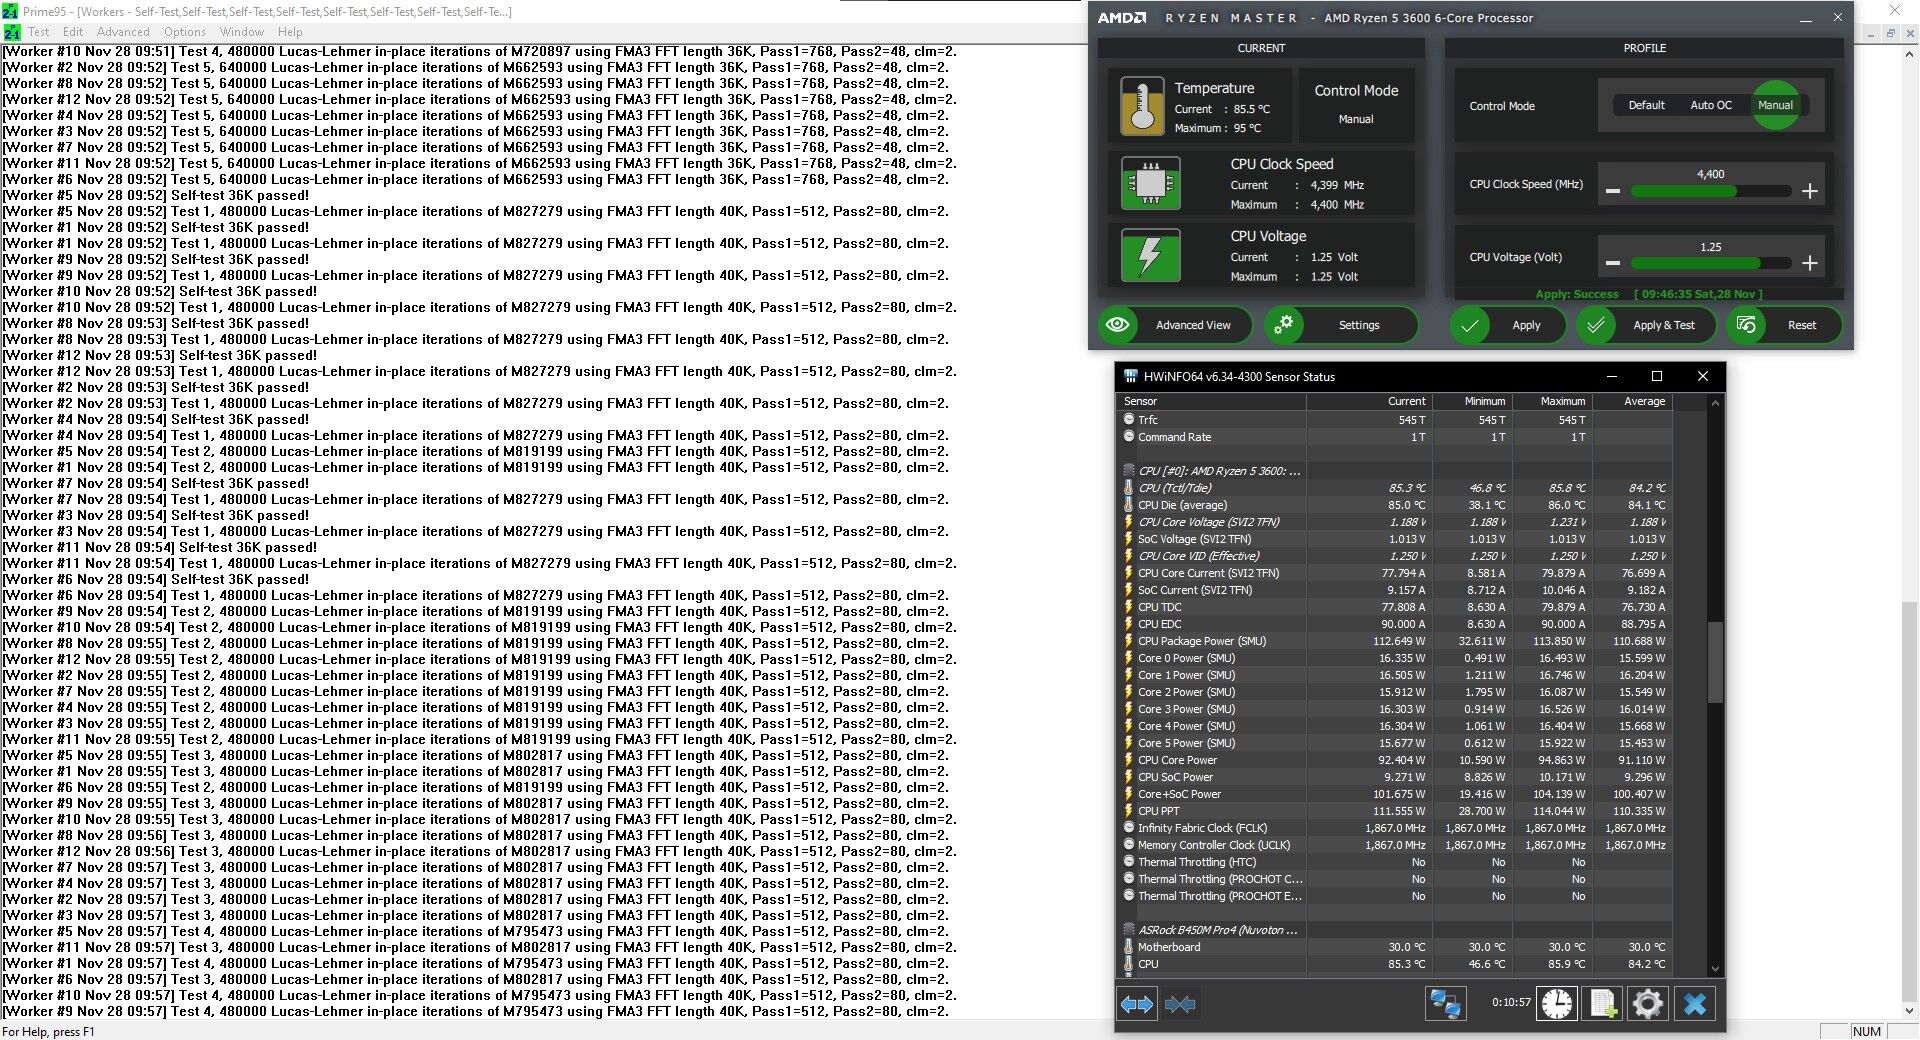
Task: Click the Prime95 title bar app icon
Action: (x=11, y=11)
